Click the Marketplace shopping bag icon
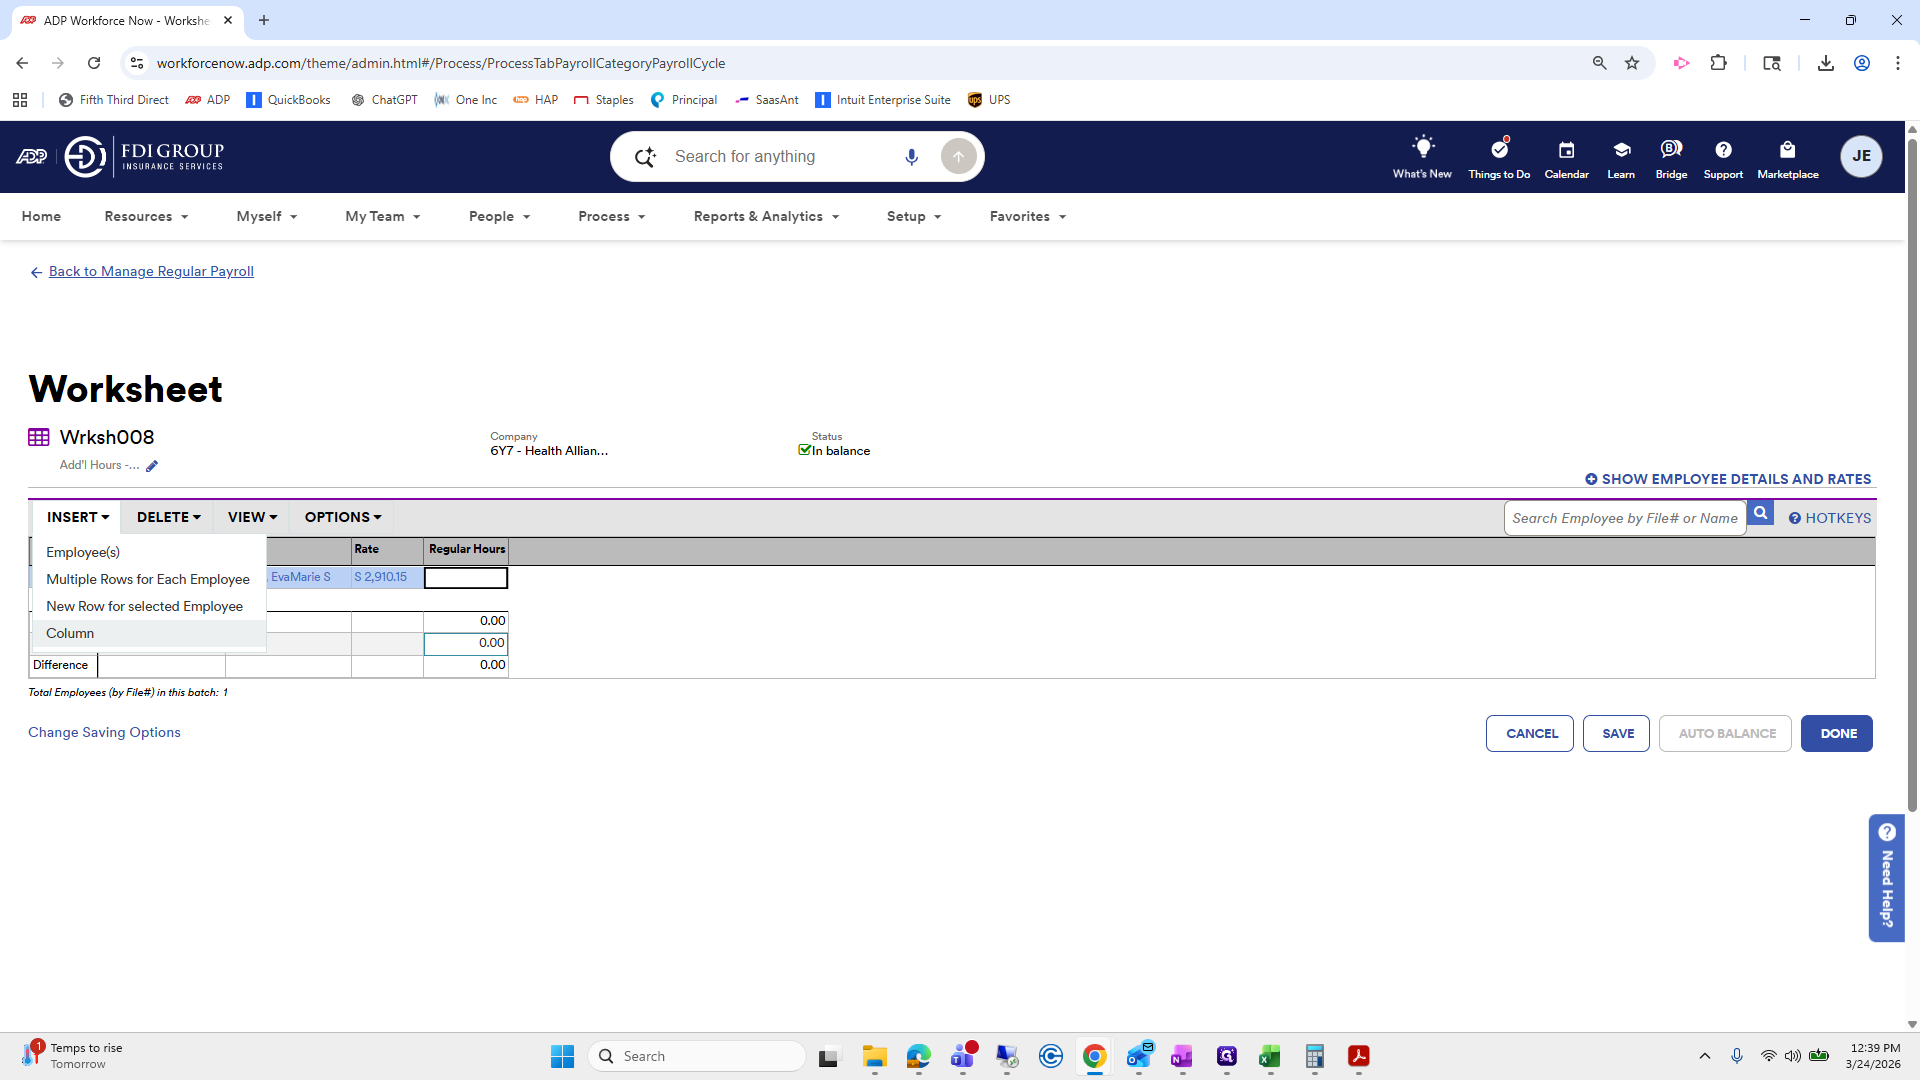Image resolution: width=1920 pixels, height=1080 pixels. [x=1787, y=150]
